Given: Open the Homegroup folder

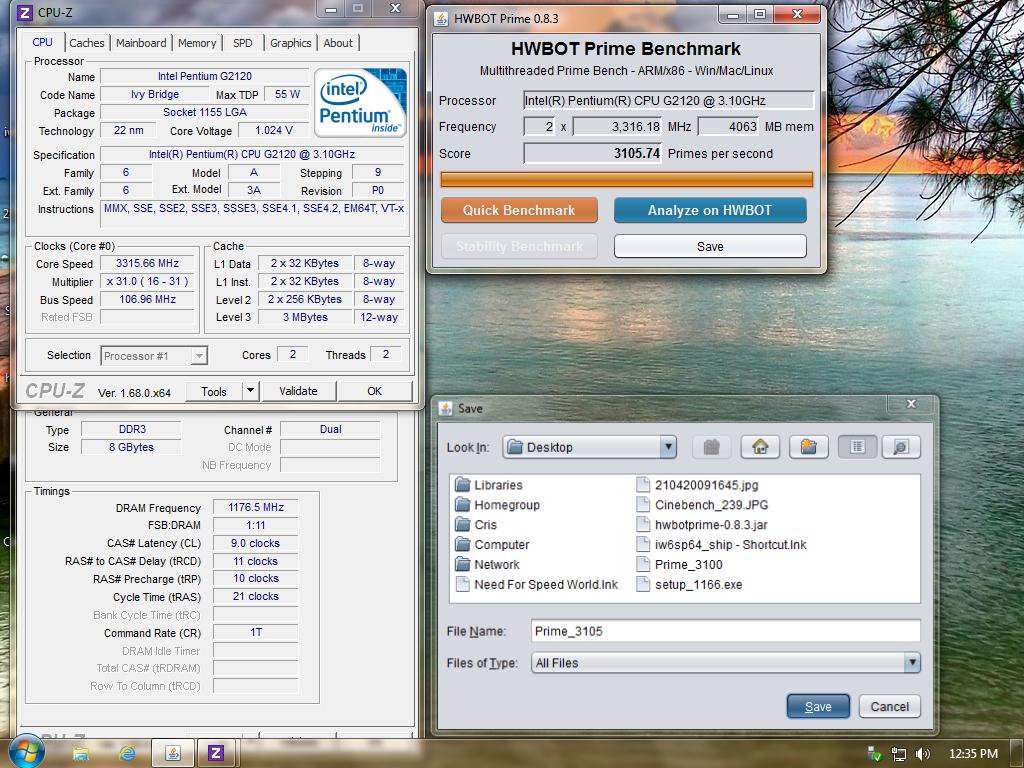Looking at the screenshot, I should click(x=498, y=505).
